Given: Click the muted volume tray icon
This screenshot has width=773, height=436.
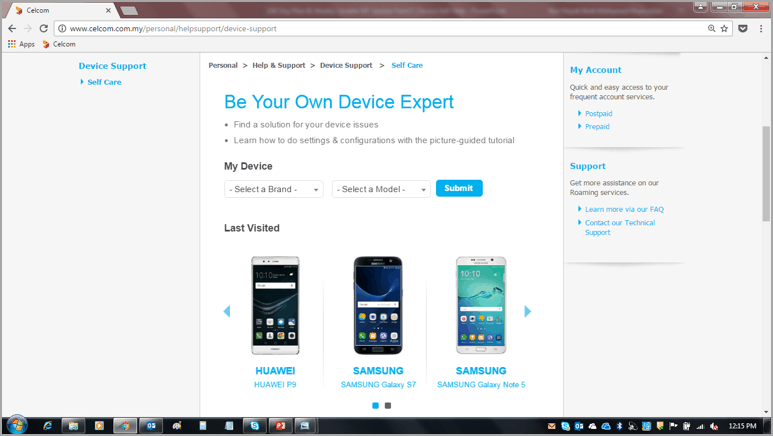Looking at the screenshot, I should pyautogui.click(x=713, y=426).
